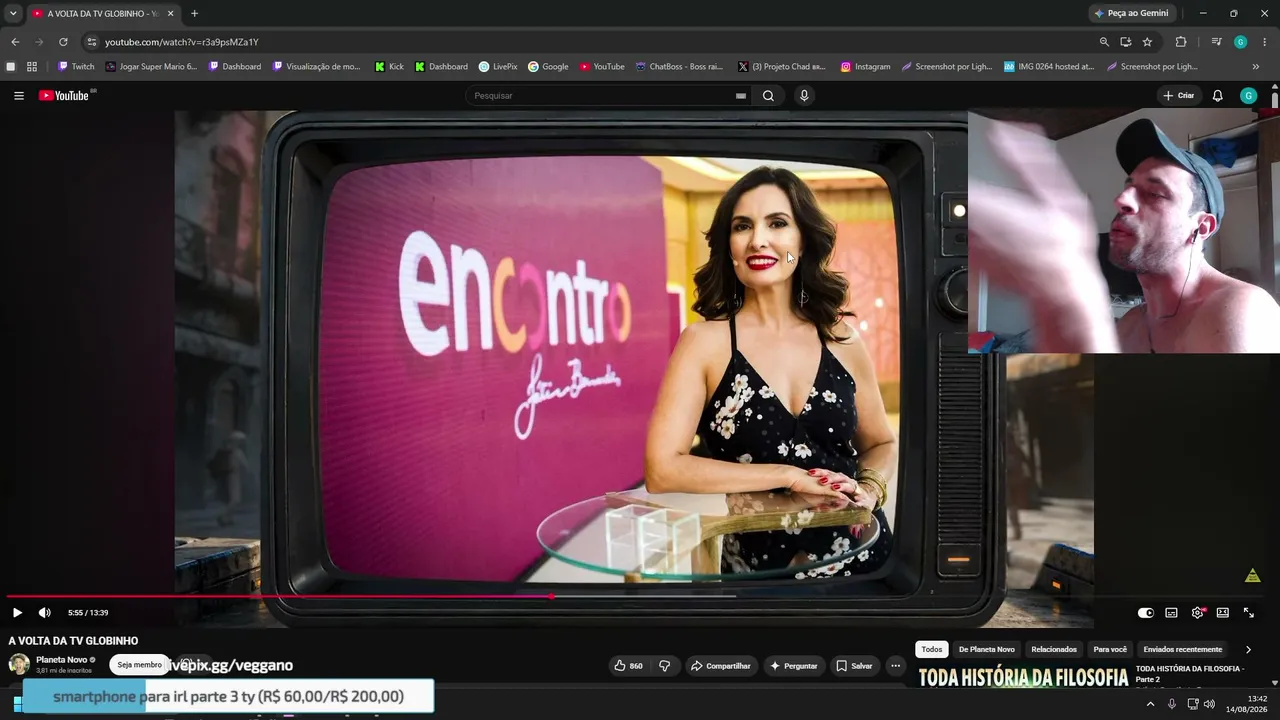Click the progress bar scrubber handle
This screenshot has width=1280, height=720.
(551, 597)
